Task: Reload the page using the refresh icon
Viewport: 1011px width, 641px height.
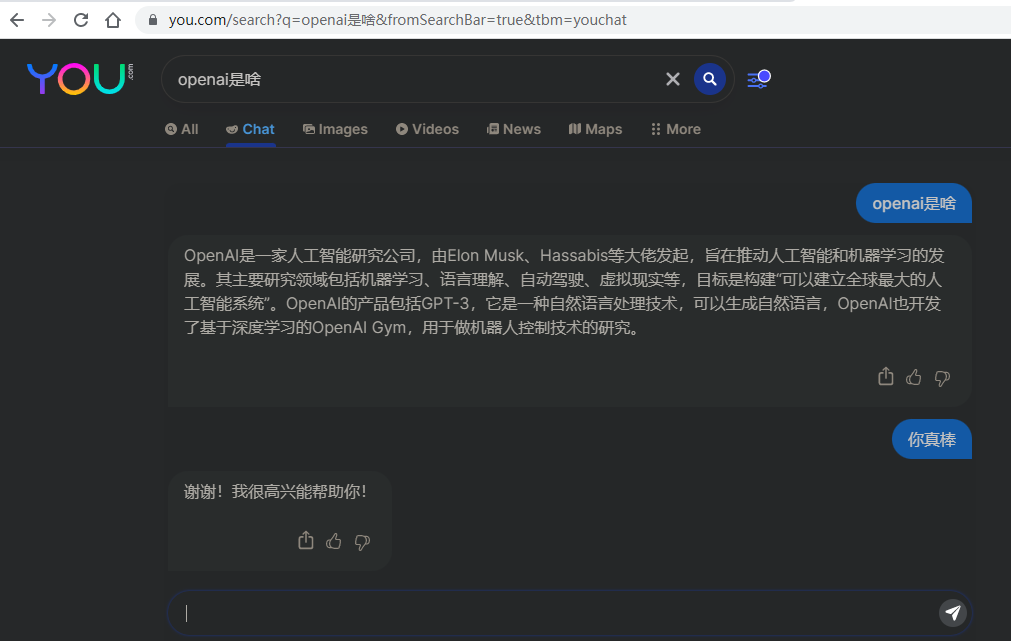Action: (81, 20)
